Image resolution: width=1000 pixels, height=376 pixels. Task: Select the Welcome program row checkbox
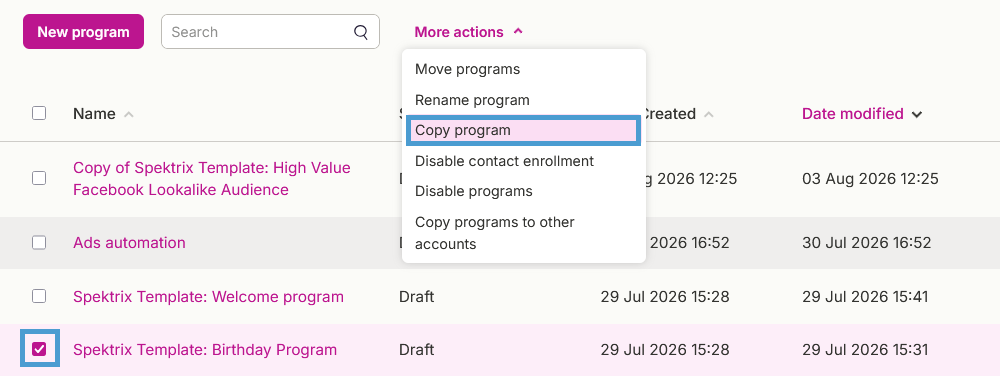pyautogui.click(x=39, y=296)
